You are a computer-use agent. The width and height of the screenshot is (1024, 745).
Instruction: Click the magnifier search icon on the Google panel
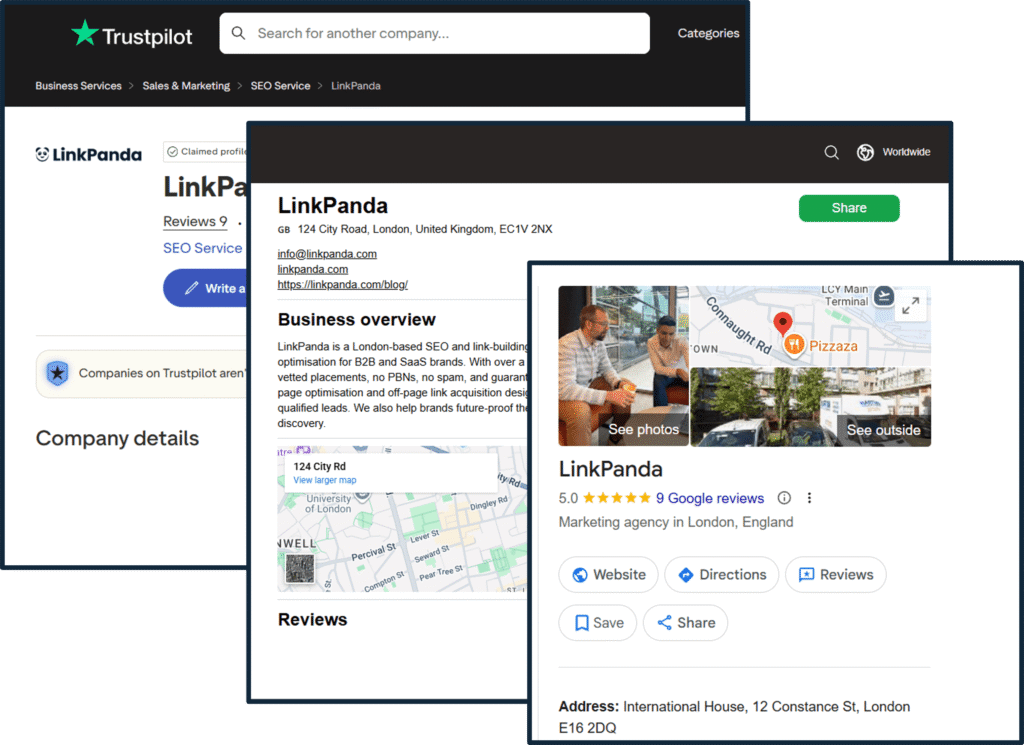coord(831,152)
